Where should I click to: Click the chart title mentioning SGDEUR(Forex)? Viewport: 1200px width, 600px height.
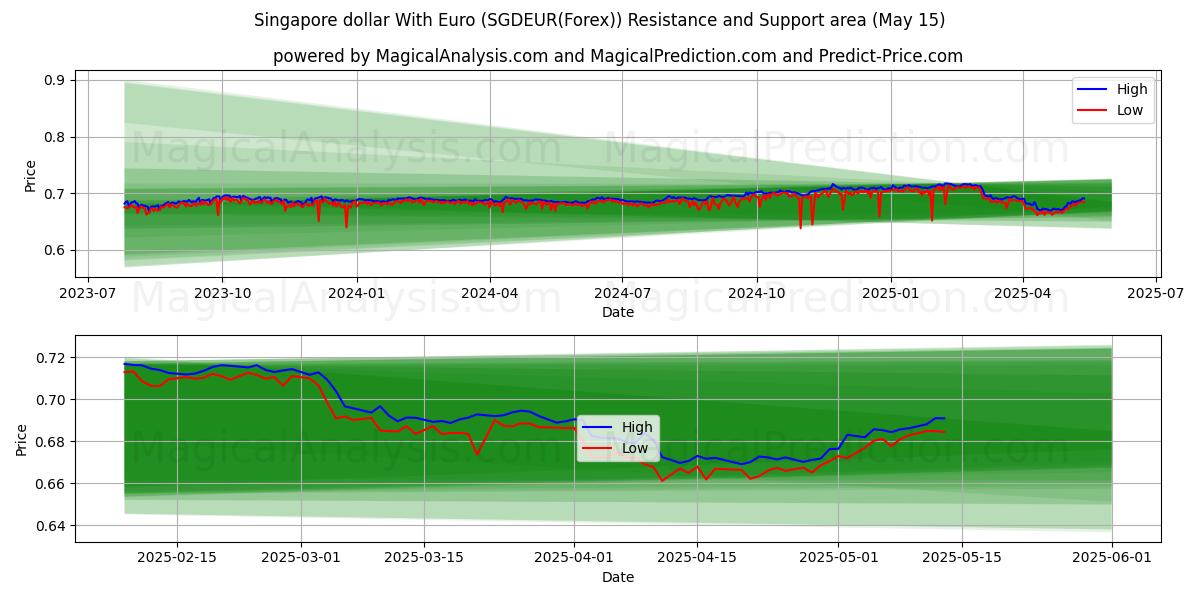599,20
